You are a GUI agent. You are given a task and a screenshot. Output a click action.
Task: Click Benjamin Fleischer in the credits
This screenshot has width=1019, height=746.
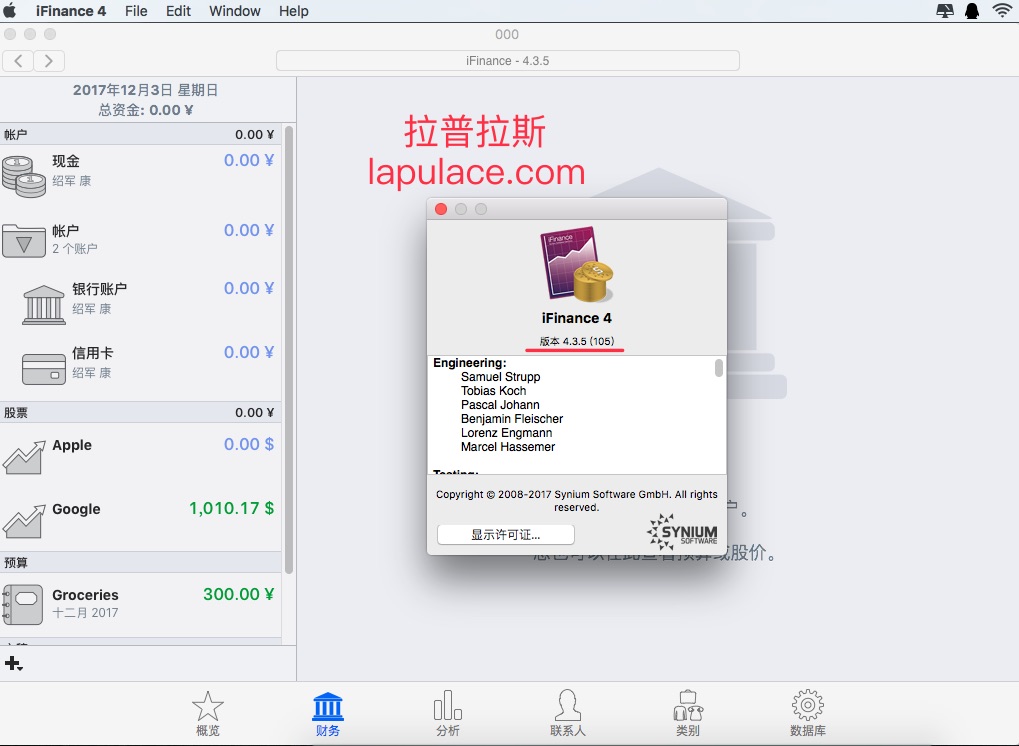[x=511, y=419]
